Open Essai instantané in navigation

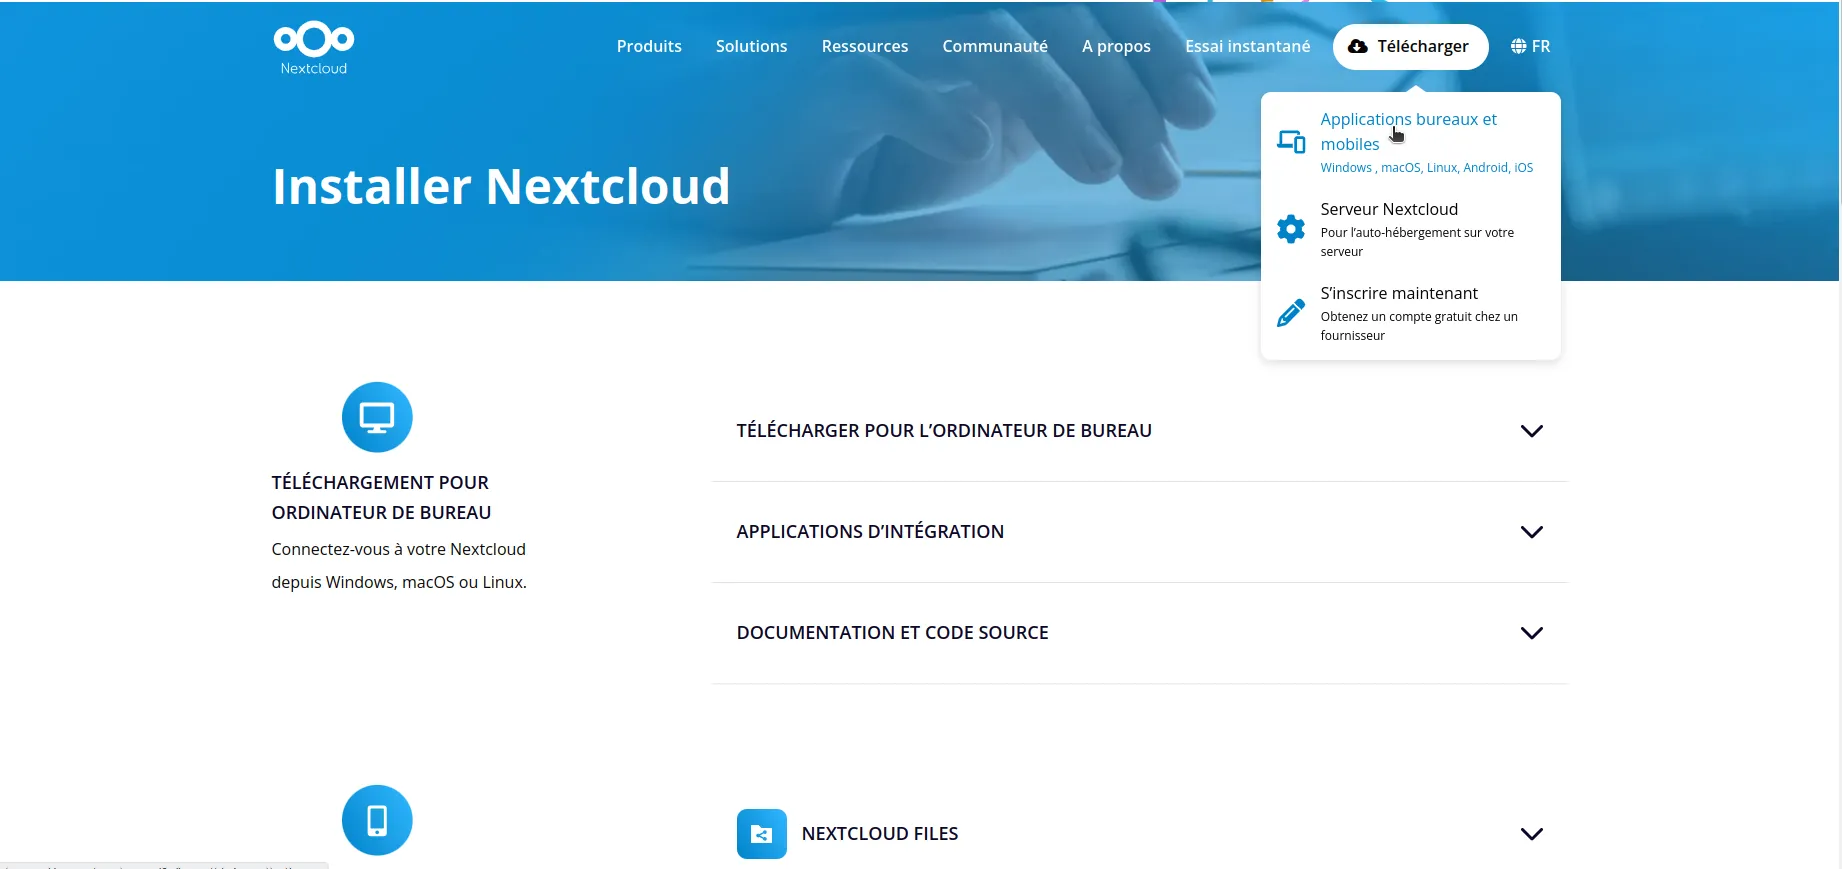[1247, 46]
